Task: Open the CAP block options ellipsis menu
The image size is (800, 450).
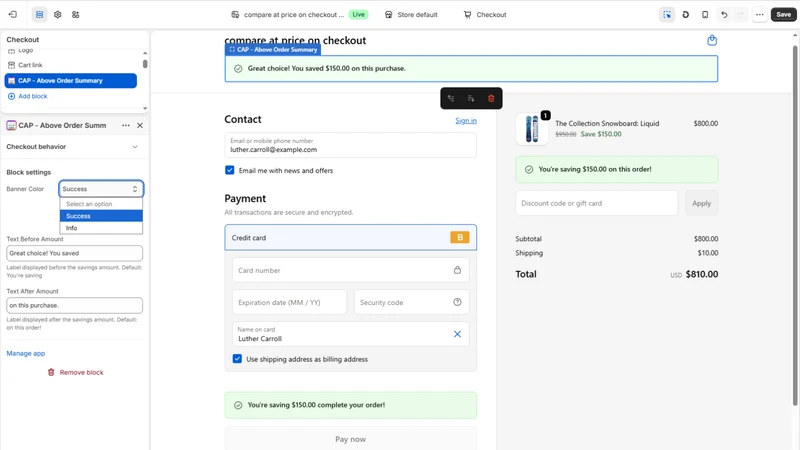Action: pos(126,126)
